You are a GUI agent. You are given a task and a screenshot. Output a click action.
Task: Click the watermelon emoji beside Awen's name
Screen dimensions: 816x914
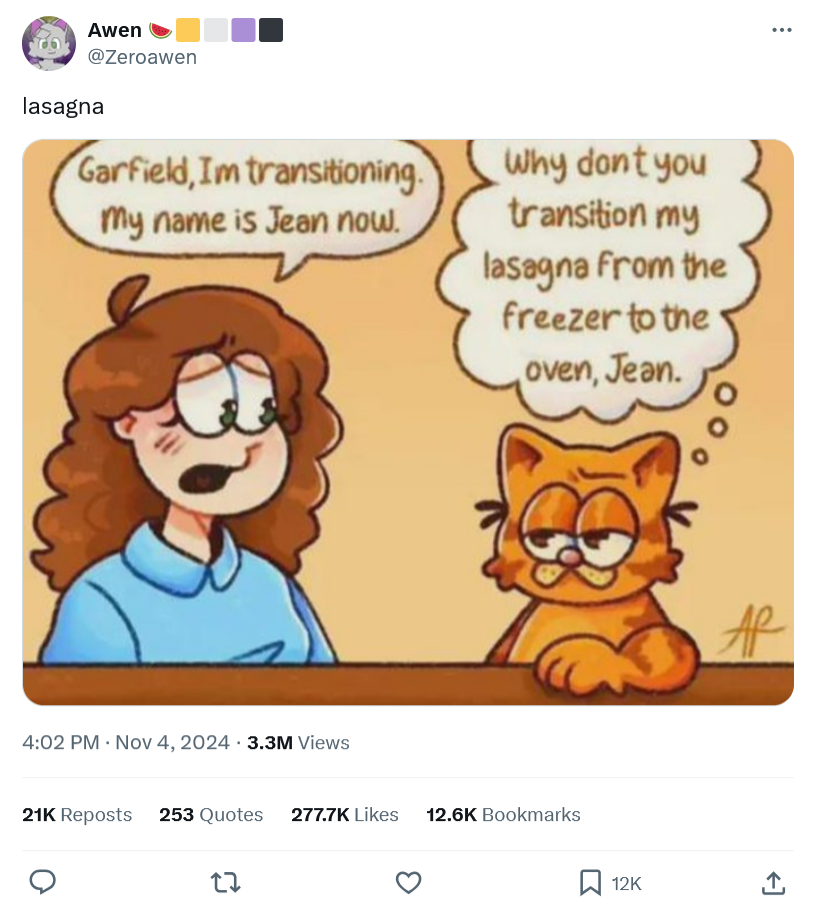coord(160,31)
